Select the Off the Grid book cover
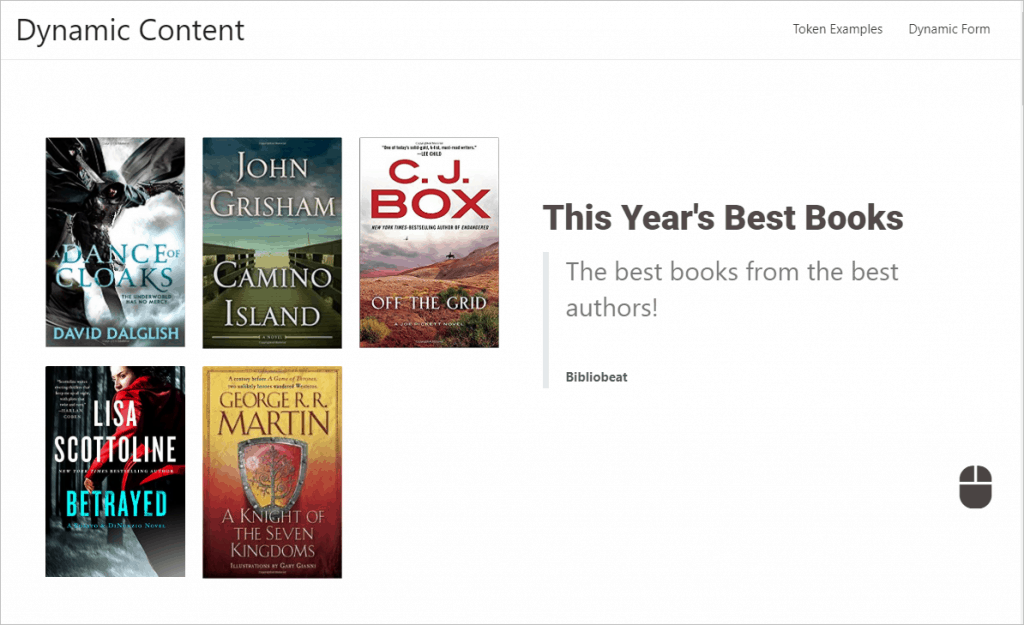Image resolution: width=1024 pixels, height=625 pixels. [429, 242]
